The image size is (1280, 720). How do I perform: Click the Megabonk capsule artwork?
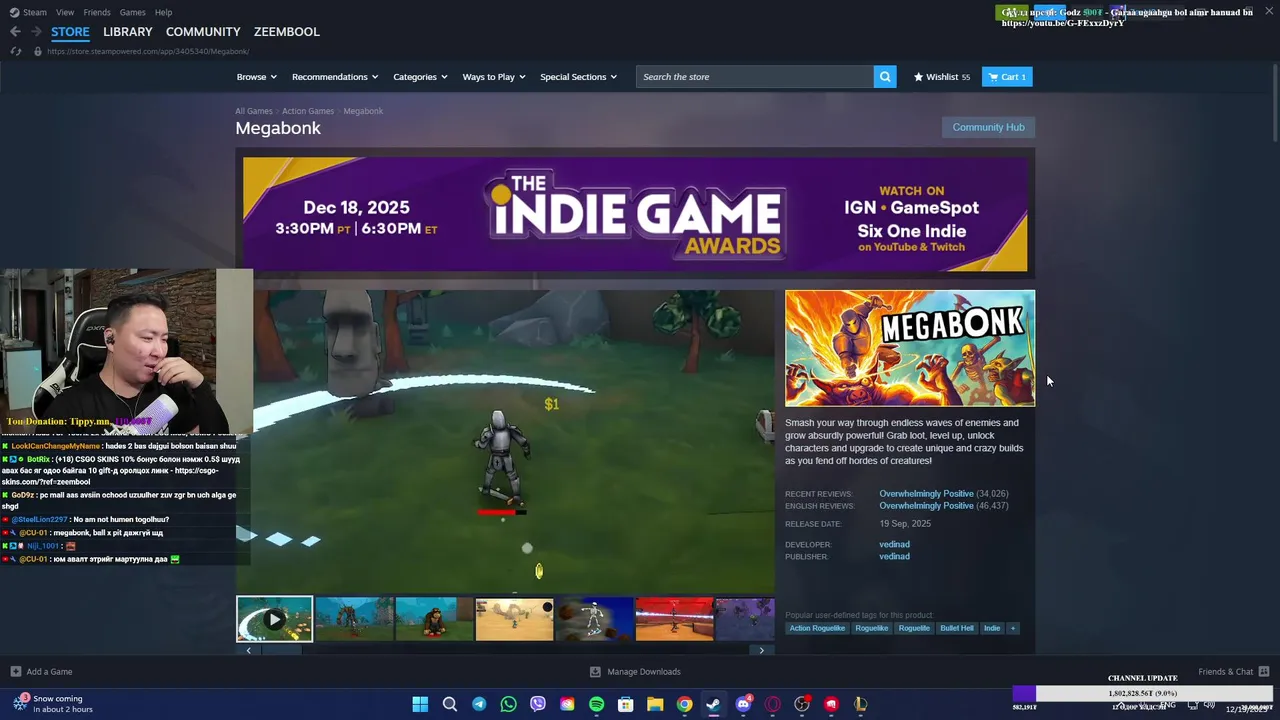(910, 348)
